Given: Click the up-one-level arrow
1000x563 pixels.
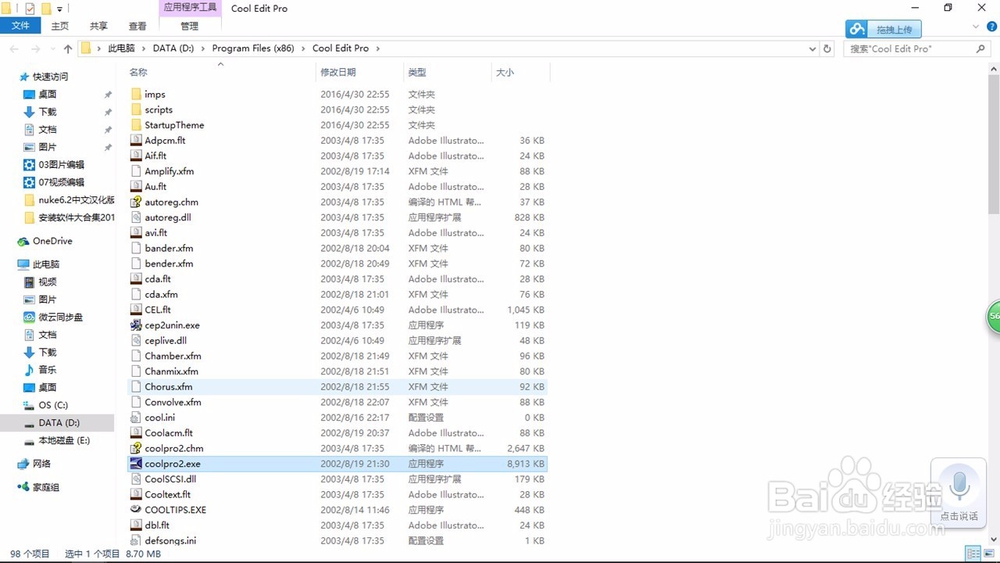Looking at the screenshot, I should tap(68, 48).
